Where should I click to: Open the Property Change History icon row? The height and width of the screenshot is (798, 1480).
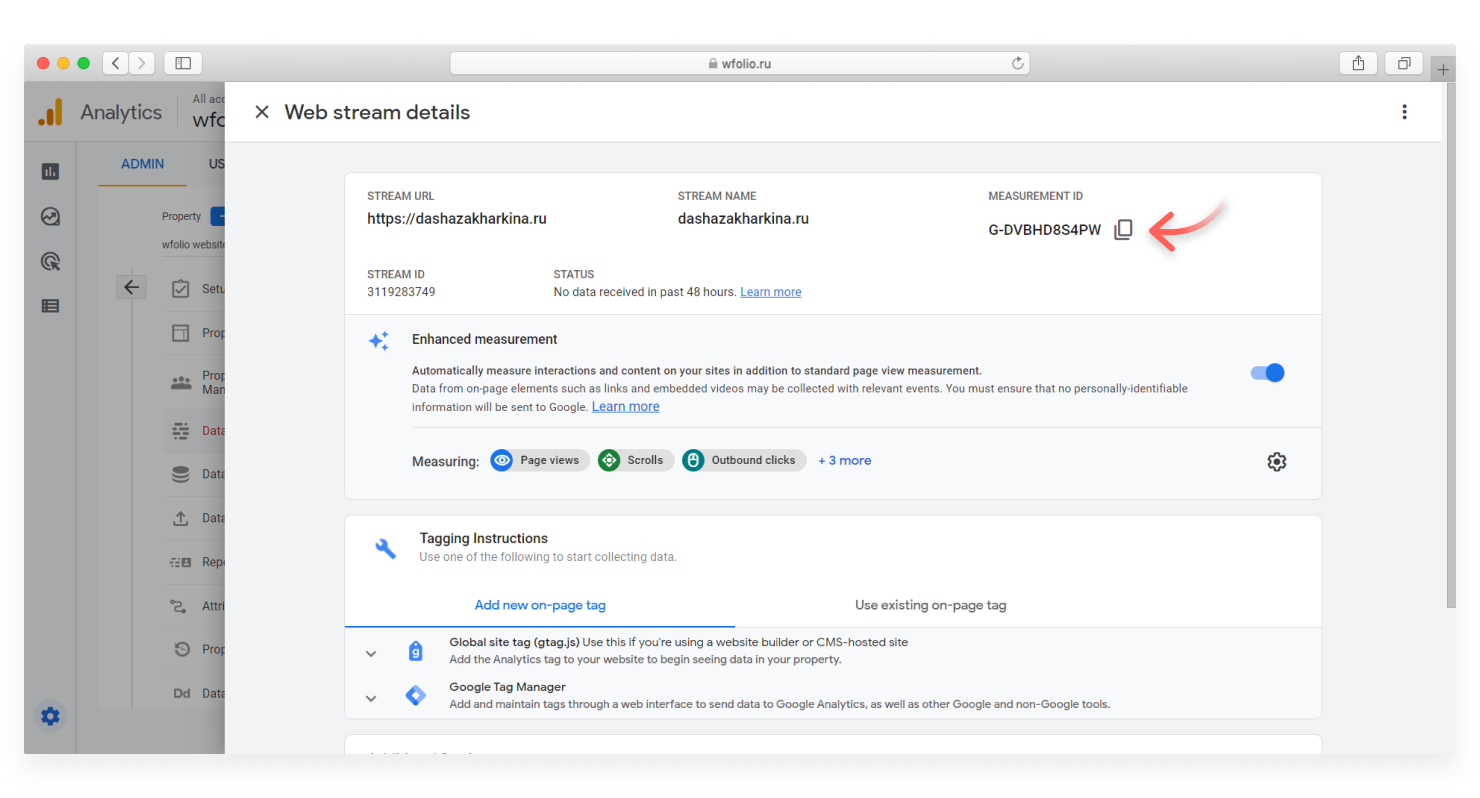coord(181,649)
